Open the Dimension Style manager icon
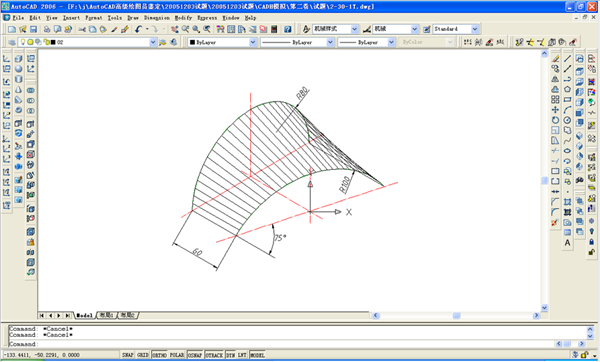 (367, 29)
